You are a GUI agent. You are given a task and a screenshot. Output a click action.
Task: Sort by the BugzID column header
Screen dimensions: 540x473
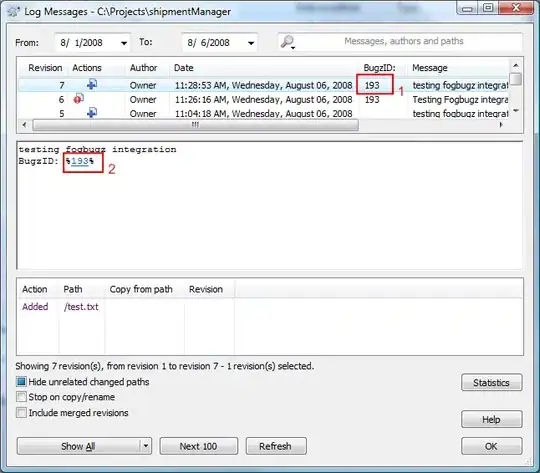pos(380,68)
